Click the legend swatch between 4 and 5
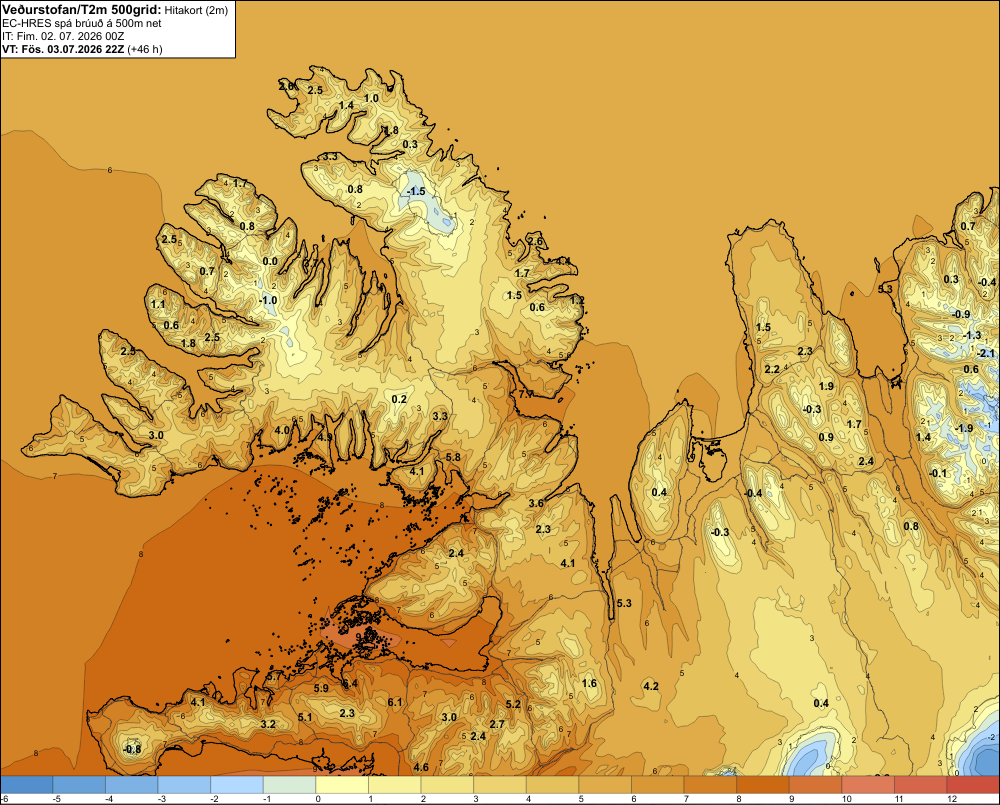1000x805 pixels. point(552,785)
